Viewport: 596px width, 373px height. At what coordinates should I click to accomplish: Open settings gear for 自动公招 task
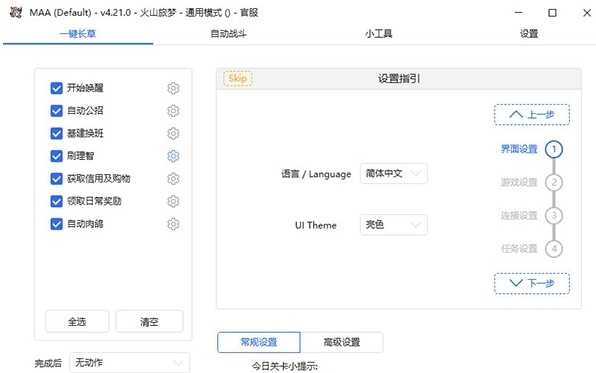coord(173,111)
